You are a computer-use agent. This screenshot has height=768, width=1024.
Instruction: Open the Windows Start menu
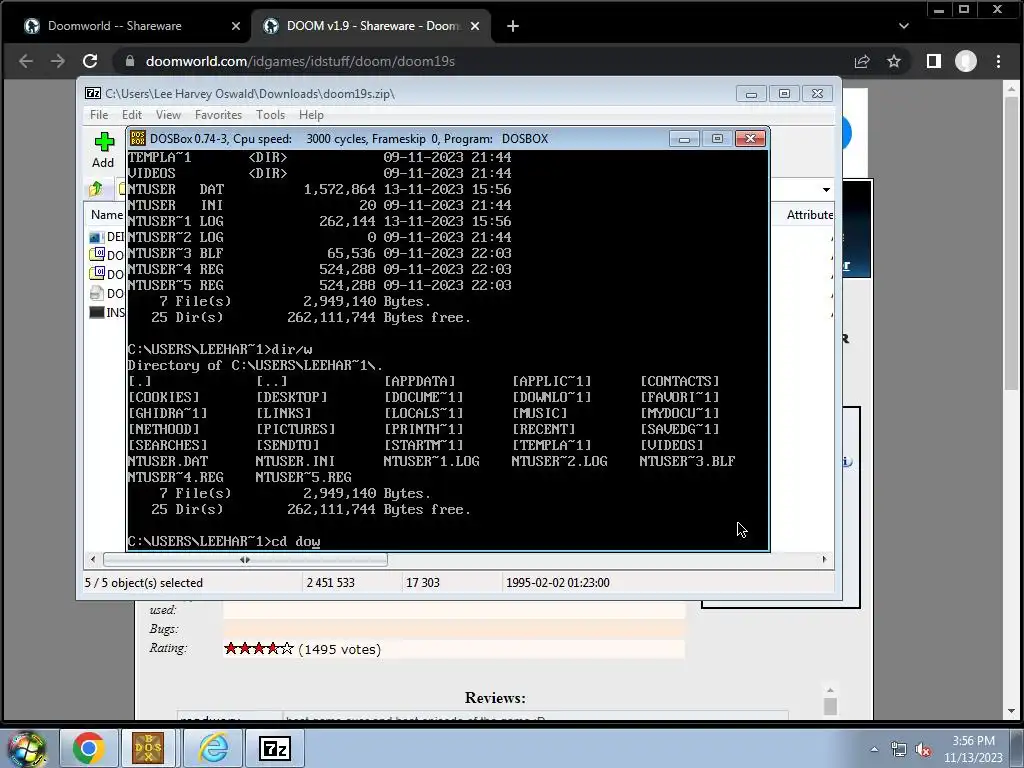pyautogui.click(x=26, y=748)
